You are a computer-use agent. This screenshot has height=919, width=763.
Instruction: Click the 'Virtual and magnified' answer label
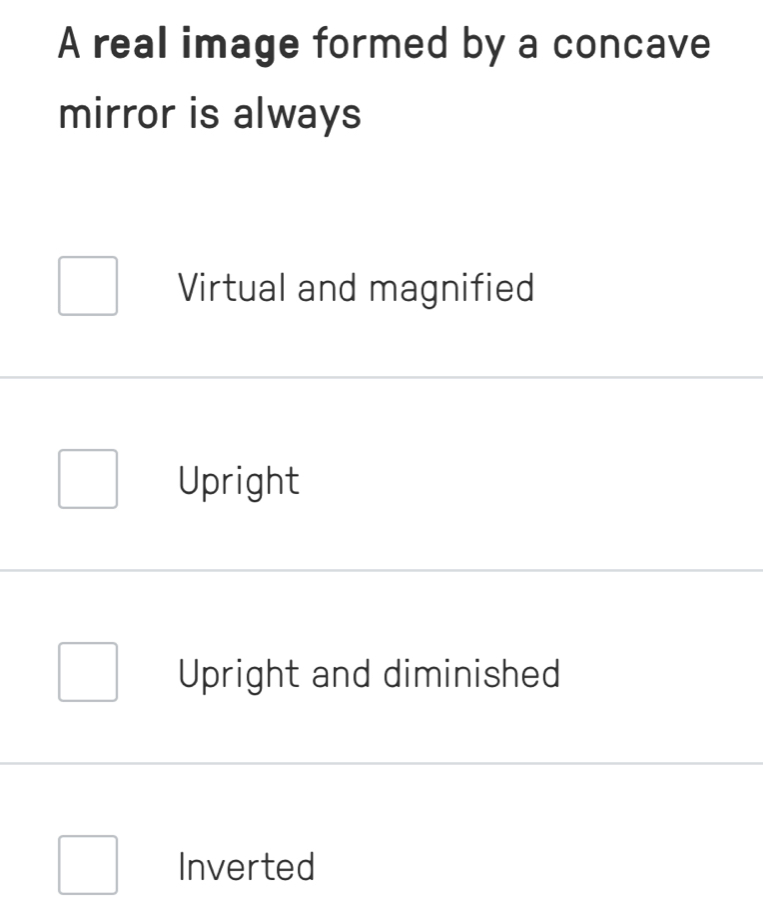coord(356,289)
